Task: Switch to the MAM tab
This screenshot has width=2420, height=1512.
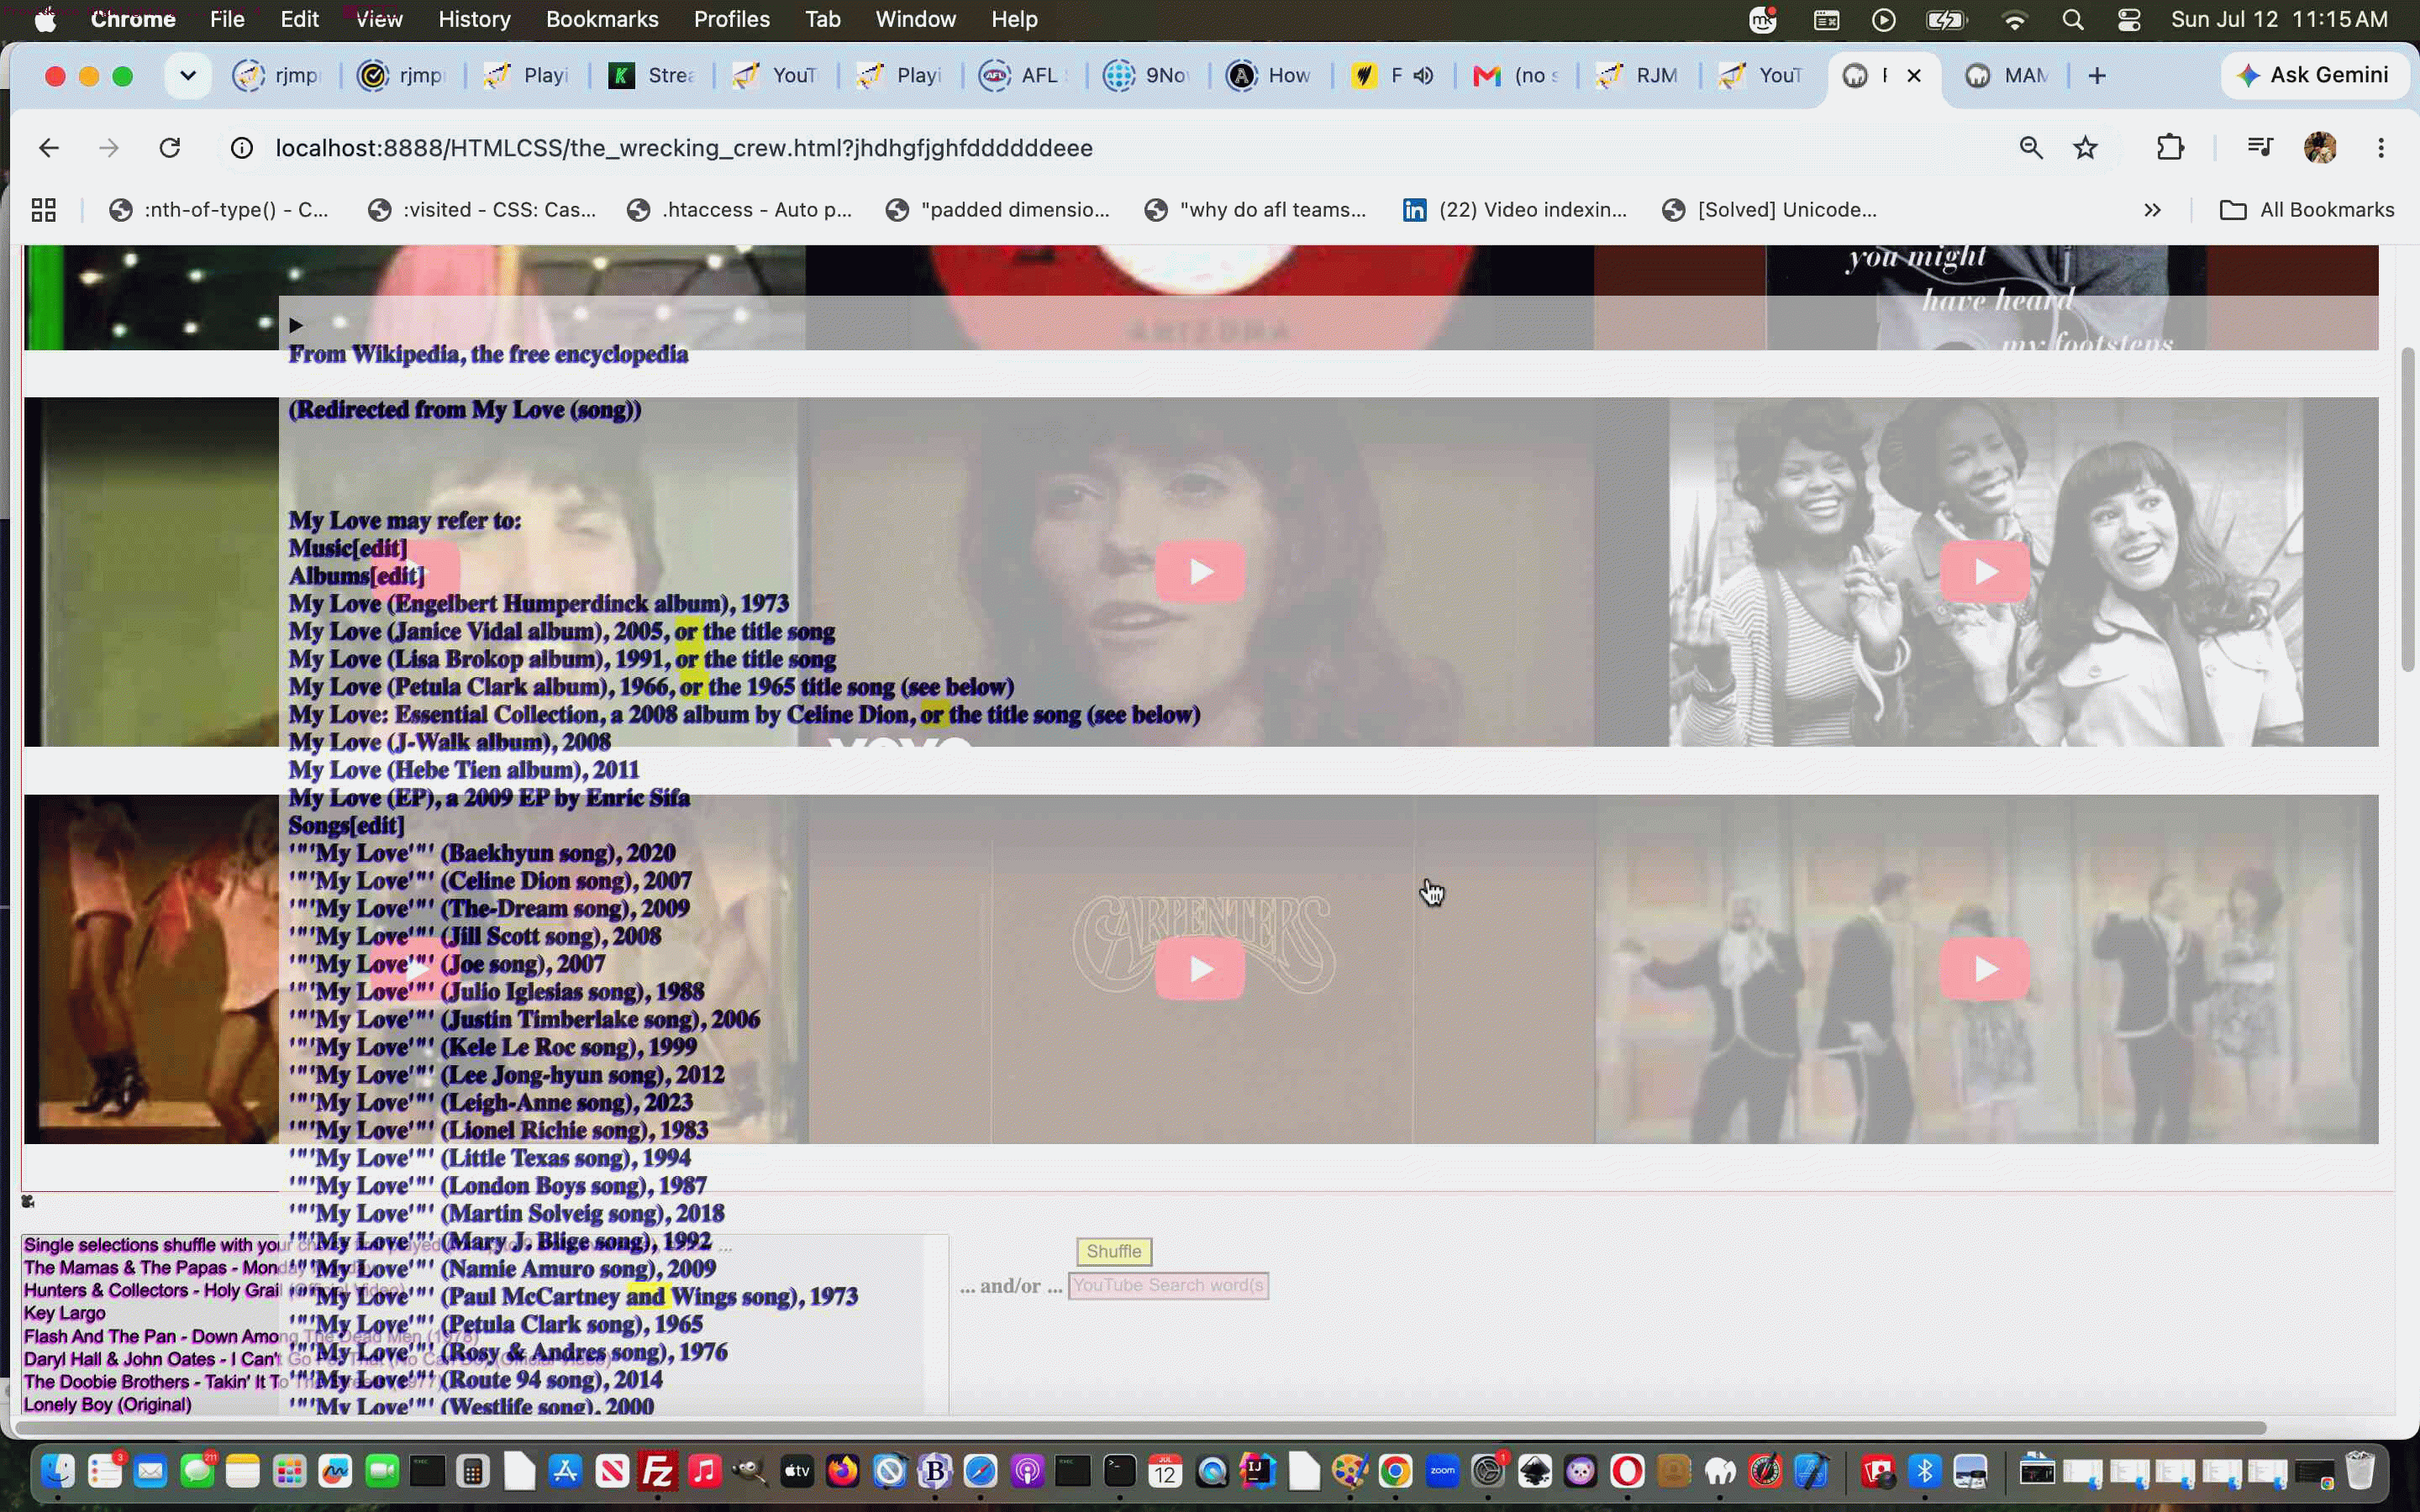Action: pyautogui.click(x=2008, y=76)
